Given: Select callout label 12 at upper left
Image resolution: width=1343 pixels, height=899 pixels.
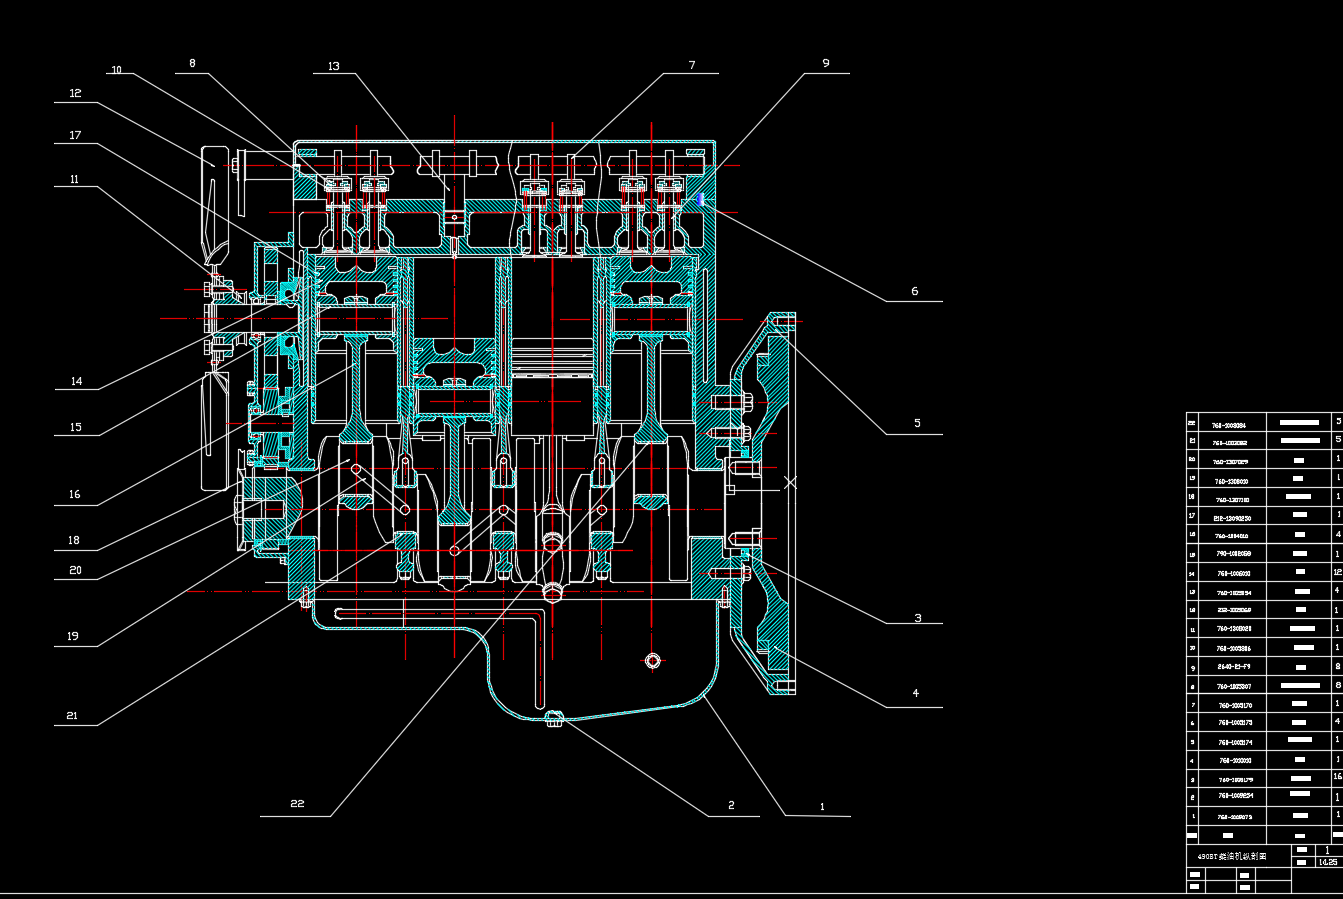Looking at the screenshot, I should click(75, 93).
